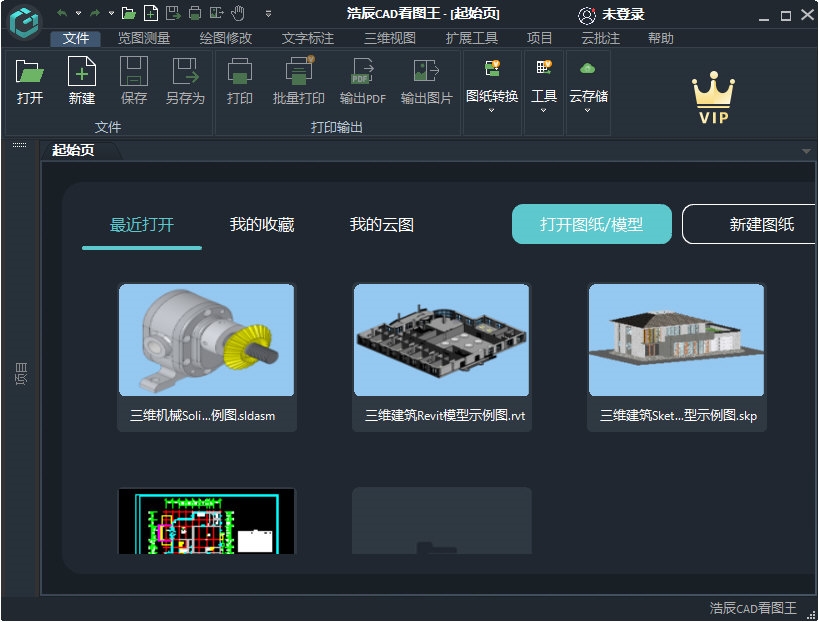Click the 新建图纸 button
The width and height of the screenshot is (819, 622).
coord(749,224)
